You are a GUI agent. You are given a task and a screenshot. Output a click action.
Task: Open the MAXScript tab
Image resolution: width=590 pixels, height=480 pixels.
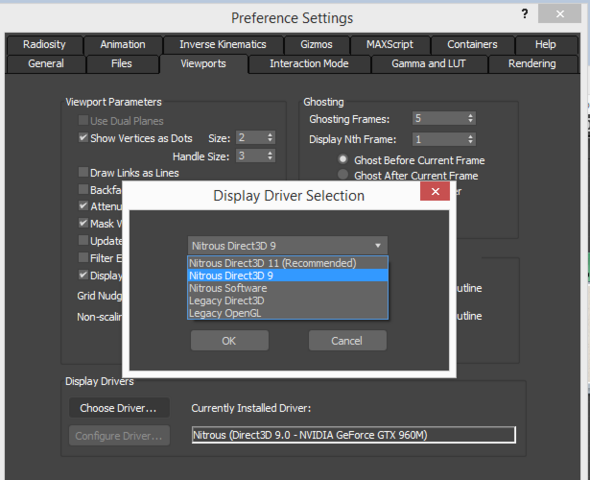(x=390, y=44)
